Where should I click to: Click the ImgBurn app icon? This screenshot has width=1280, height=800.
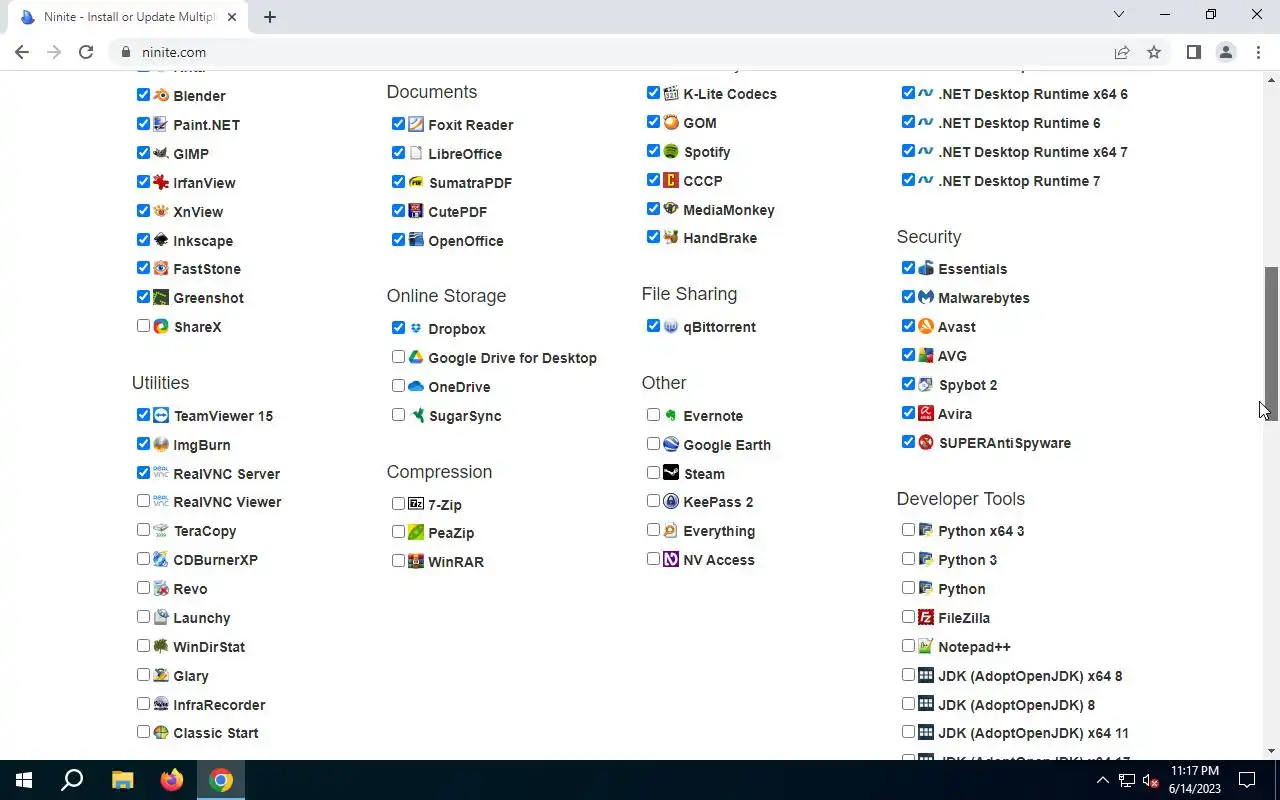pyautogui.click(x=161, y=444)
